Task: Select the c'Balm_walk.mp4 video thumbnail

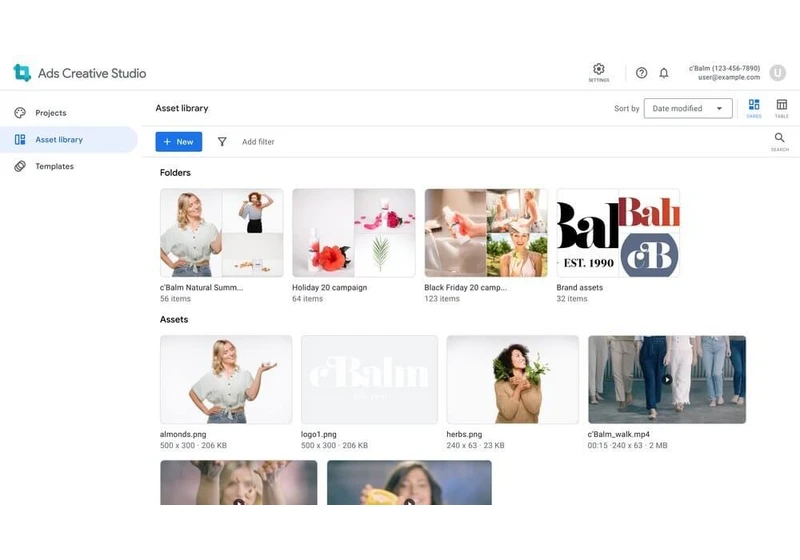Action: [667, 379]
